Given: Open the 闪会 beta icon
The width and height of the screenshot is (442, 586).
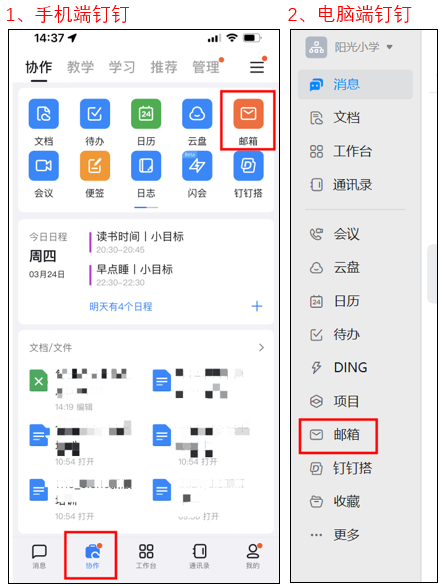Looking at the screenshot, I should coord(197,166).
